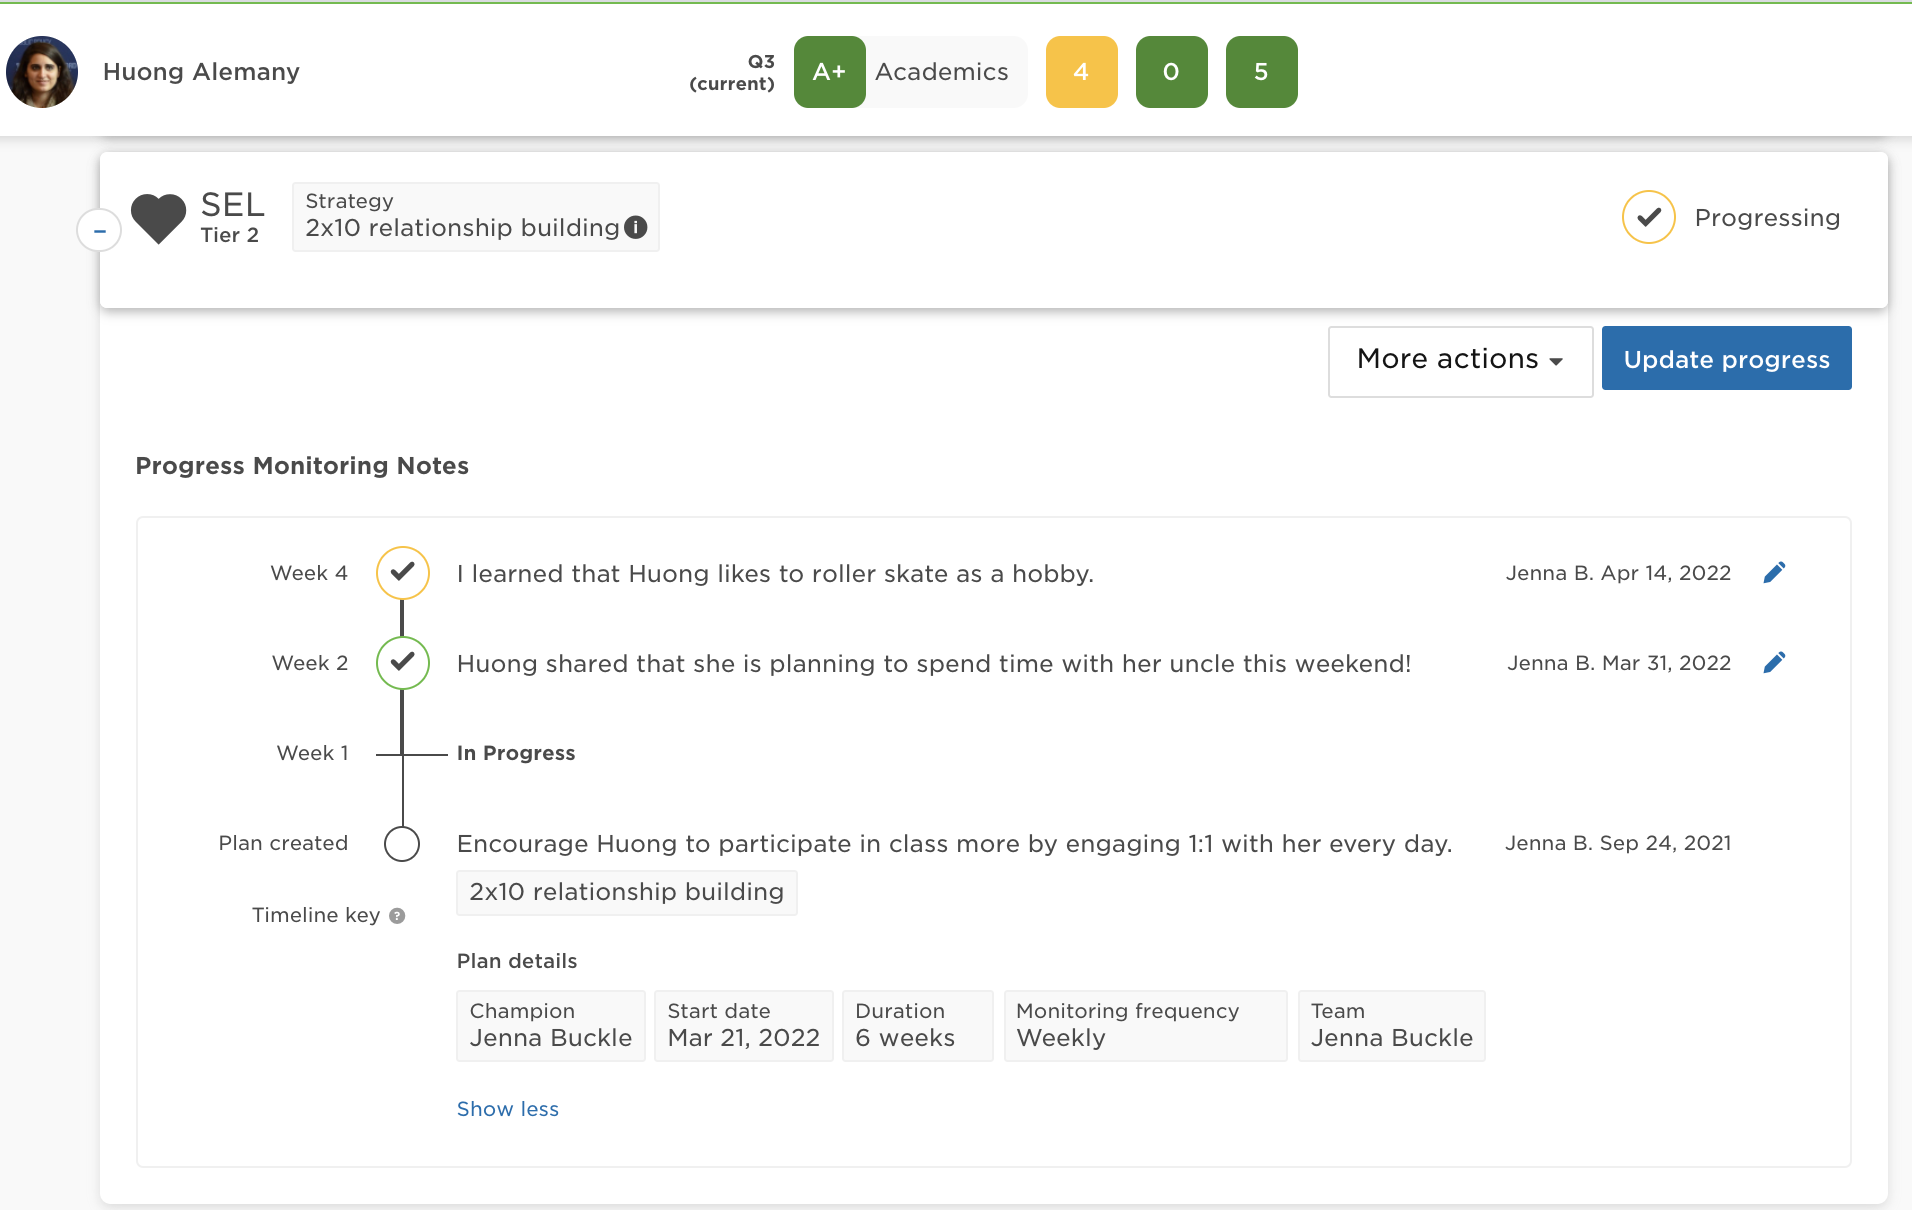1912x1210 pixels.
Task: Click the Progressing status checkmark icon
Action: coord(1648,217)
